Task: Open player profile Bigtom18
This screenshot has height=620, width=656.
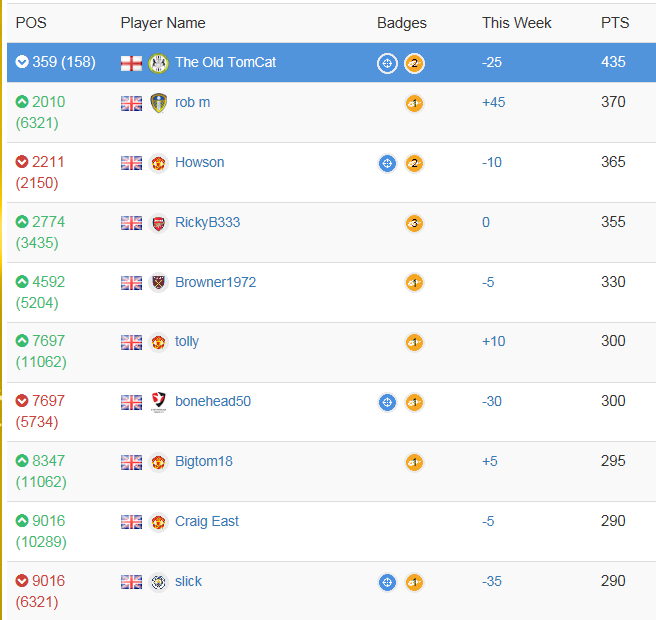Action: pos(204,462)
